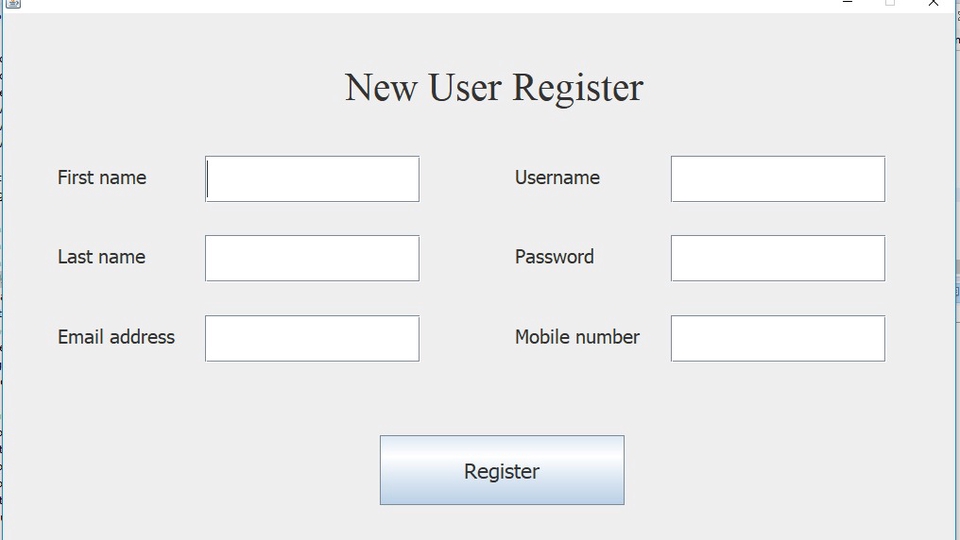Click the "Last name" label text

101,257
